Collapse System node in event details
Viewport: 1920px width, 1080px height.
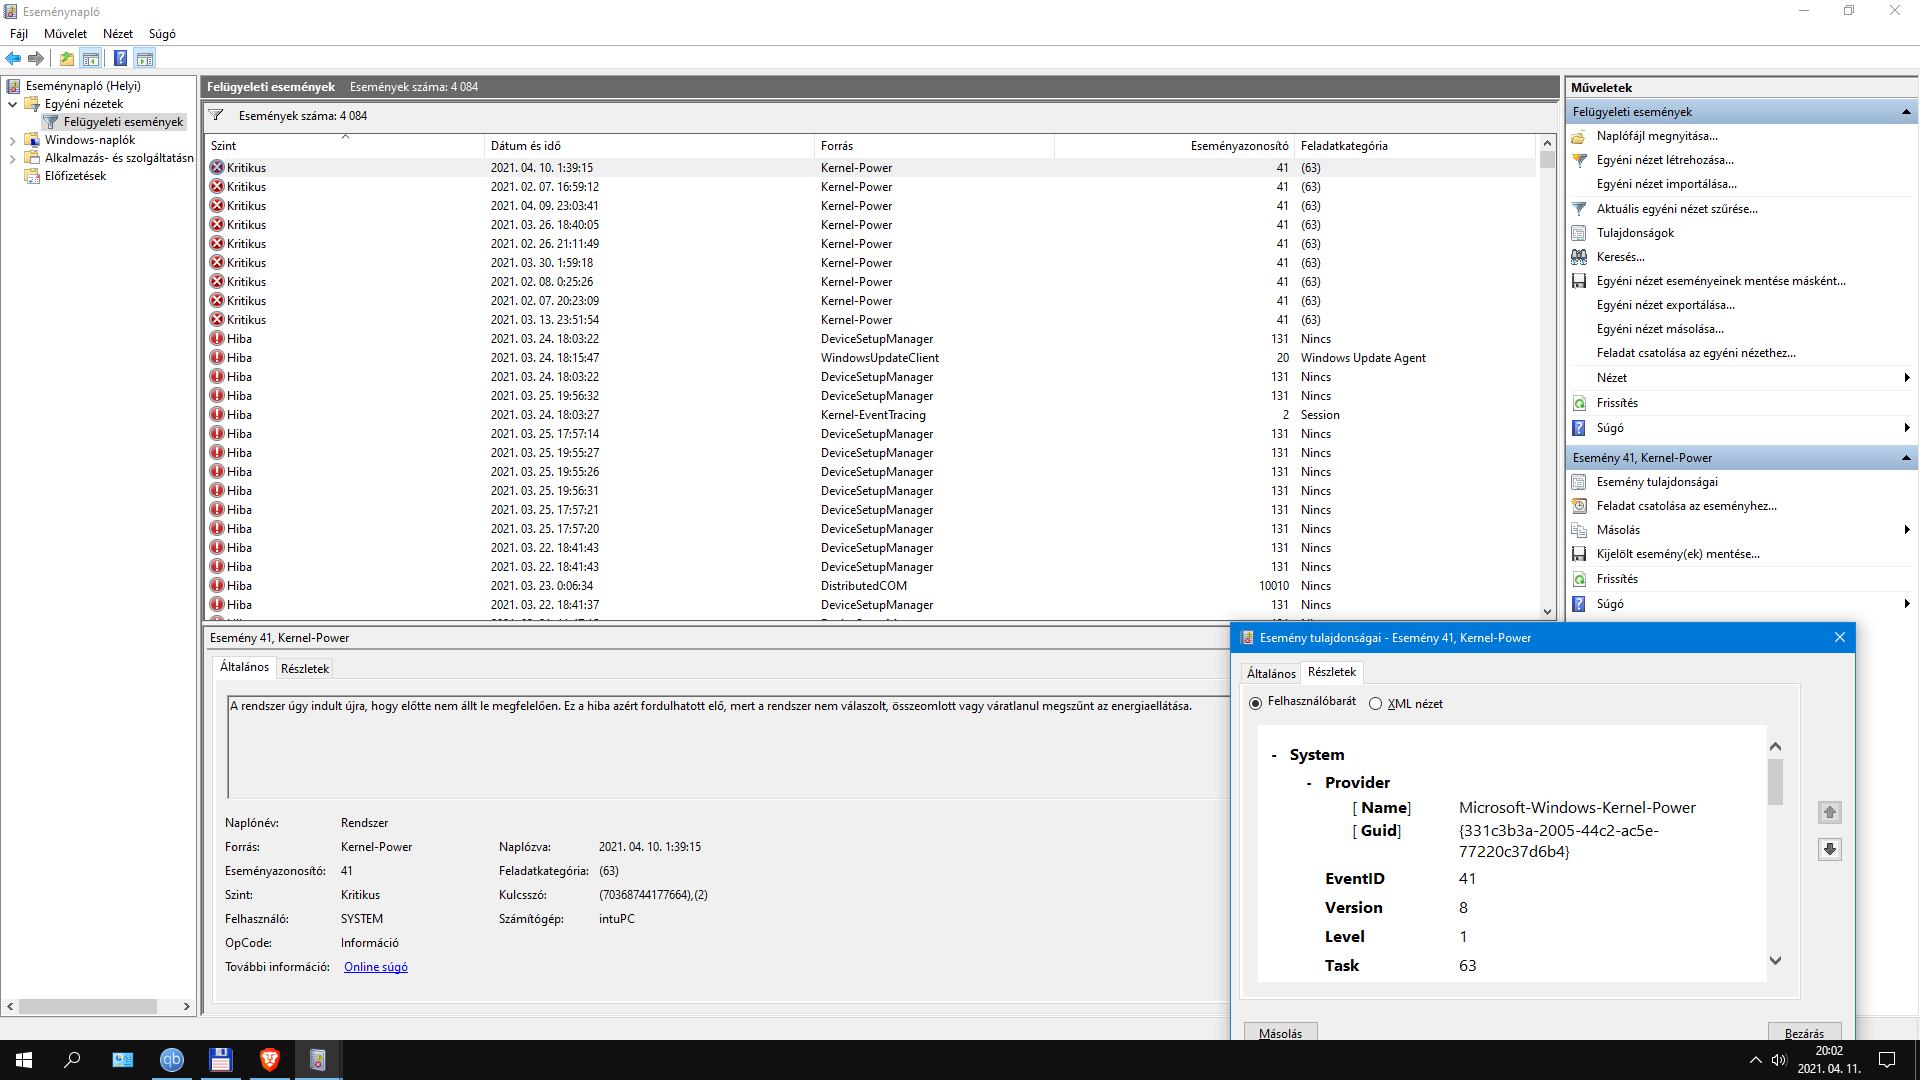(x=1273, y=756)
